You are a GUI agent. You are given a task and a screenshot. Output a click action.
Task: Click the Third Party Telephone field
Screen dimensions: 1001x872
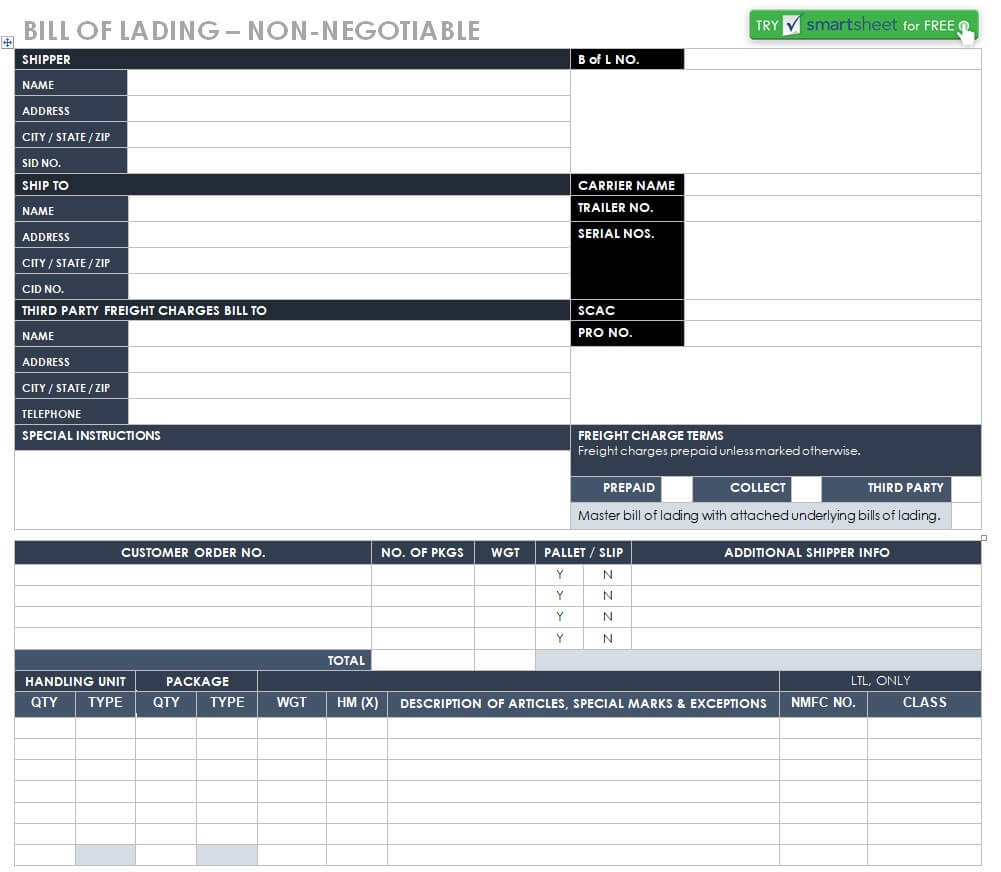pos(348,413)
